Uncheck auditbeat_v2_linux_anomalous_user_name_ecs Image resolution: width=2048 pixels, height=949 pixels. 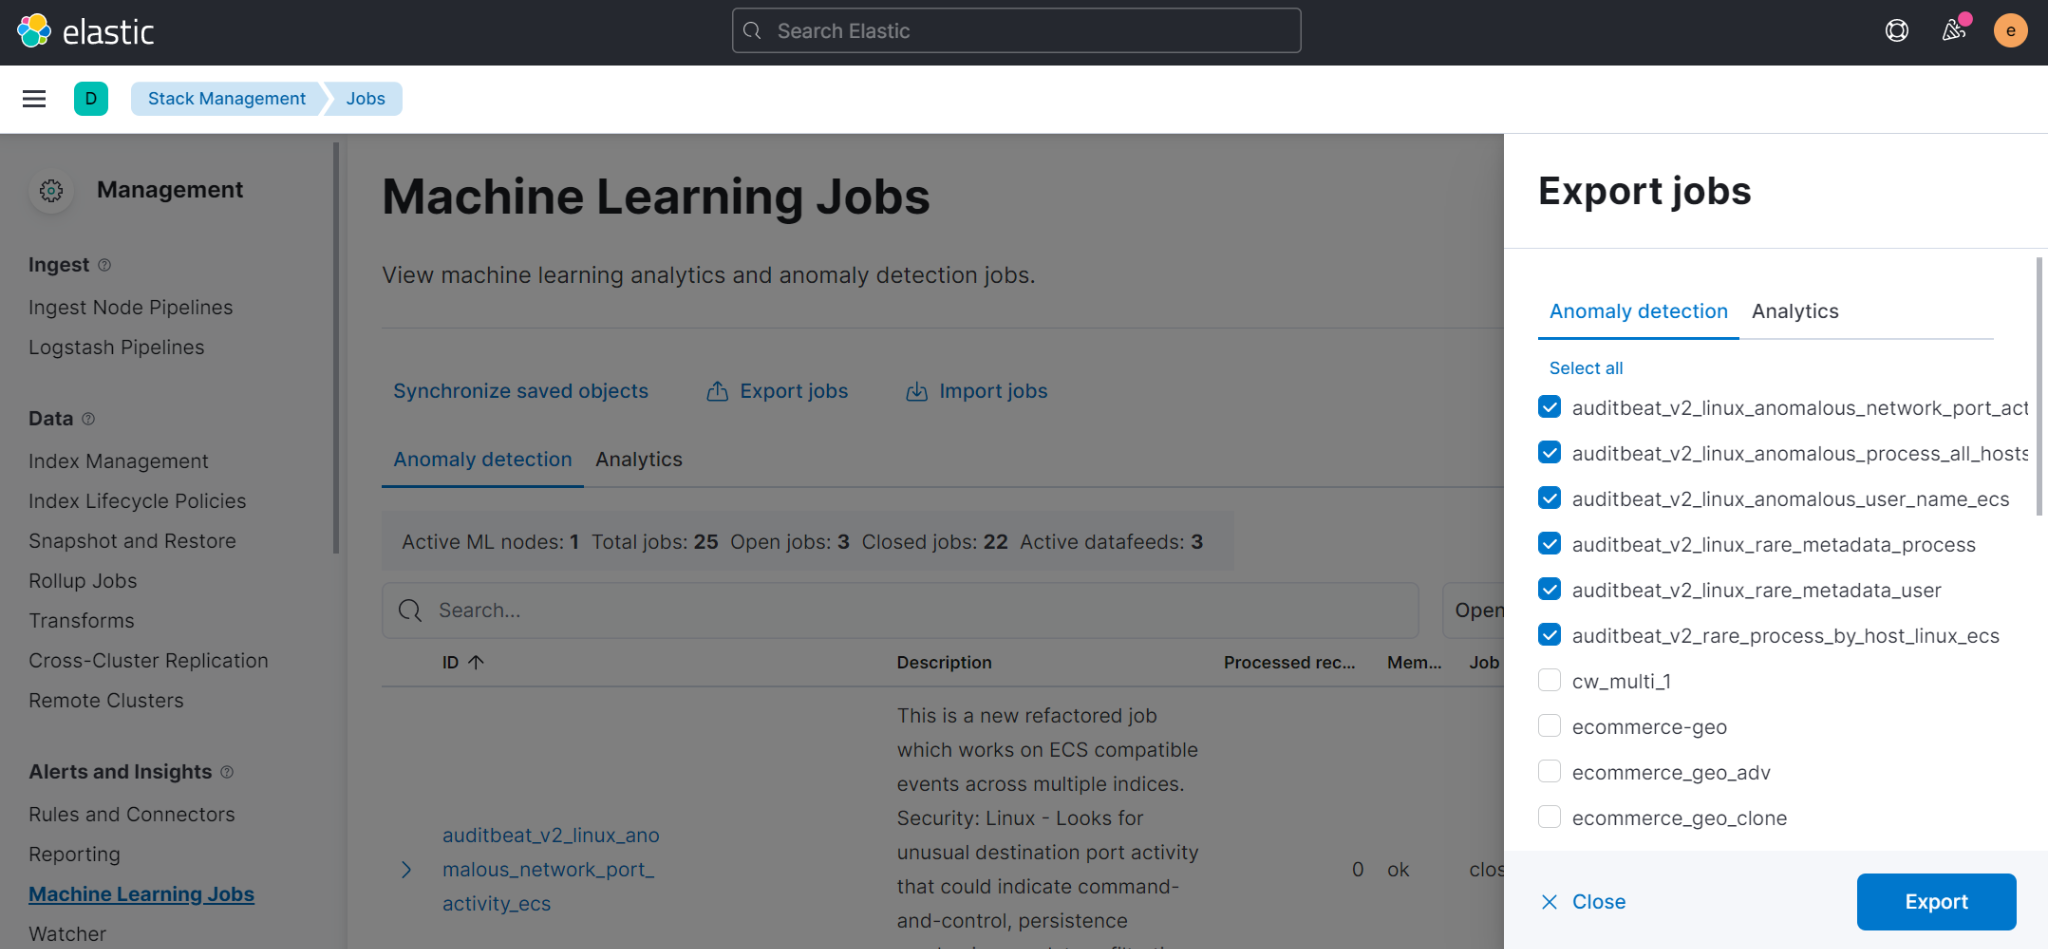point(1549,497)
